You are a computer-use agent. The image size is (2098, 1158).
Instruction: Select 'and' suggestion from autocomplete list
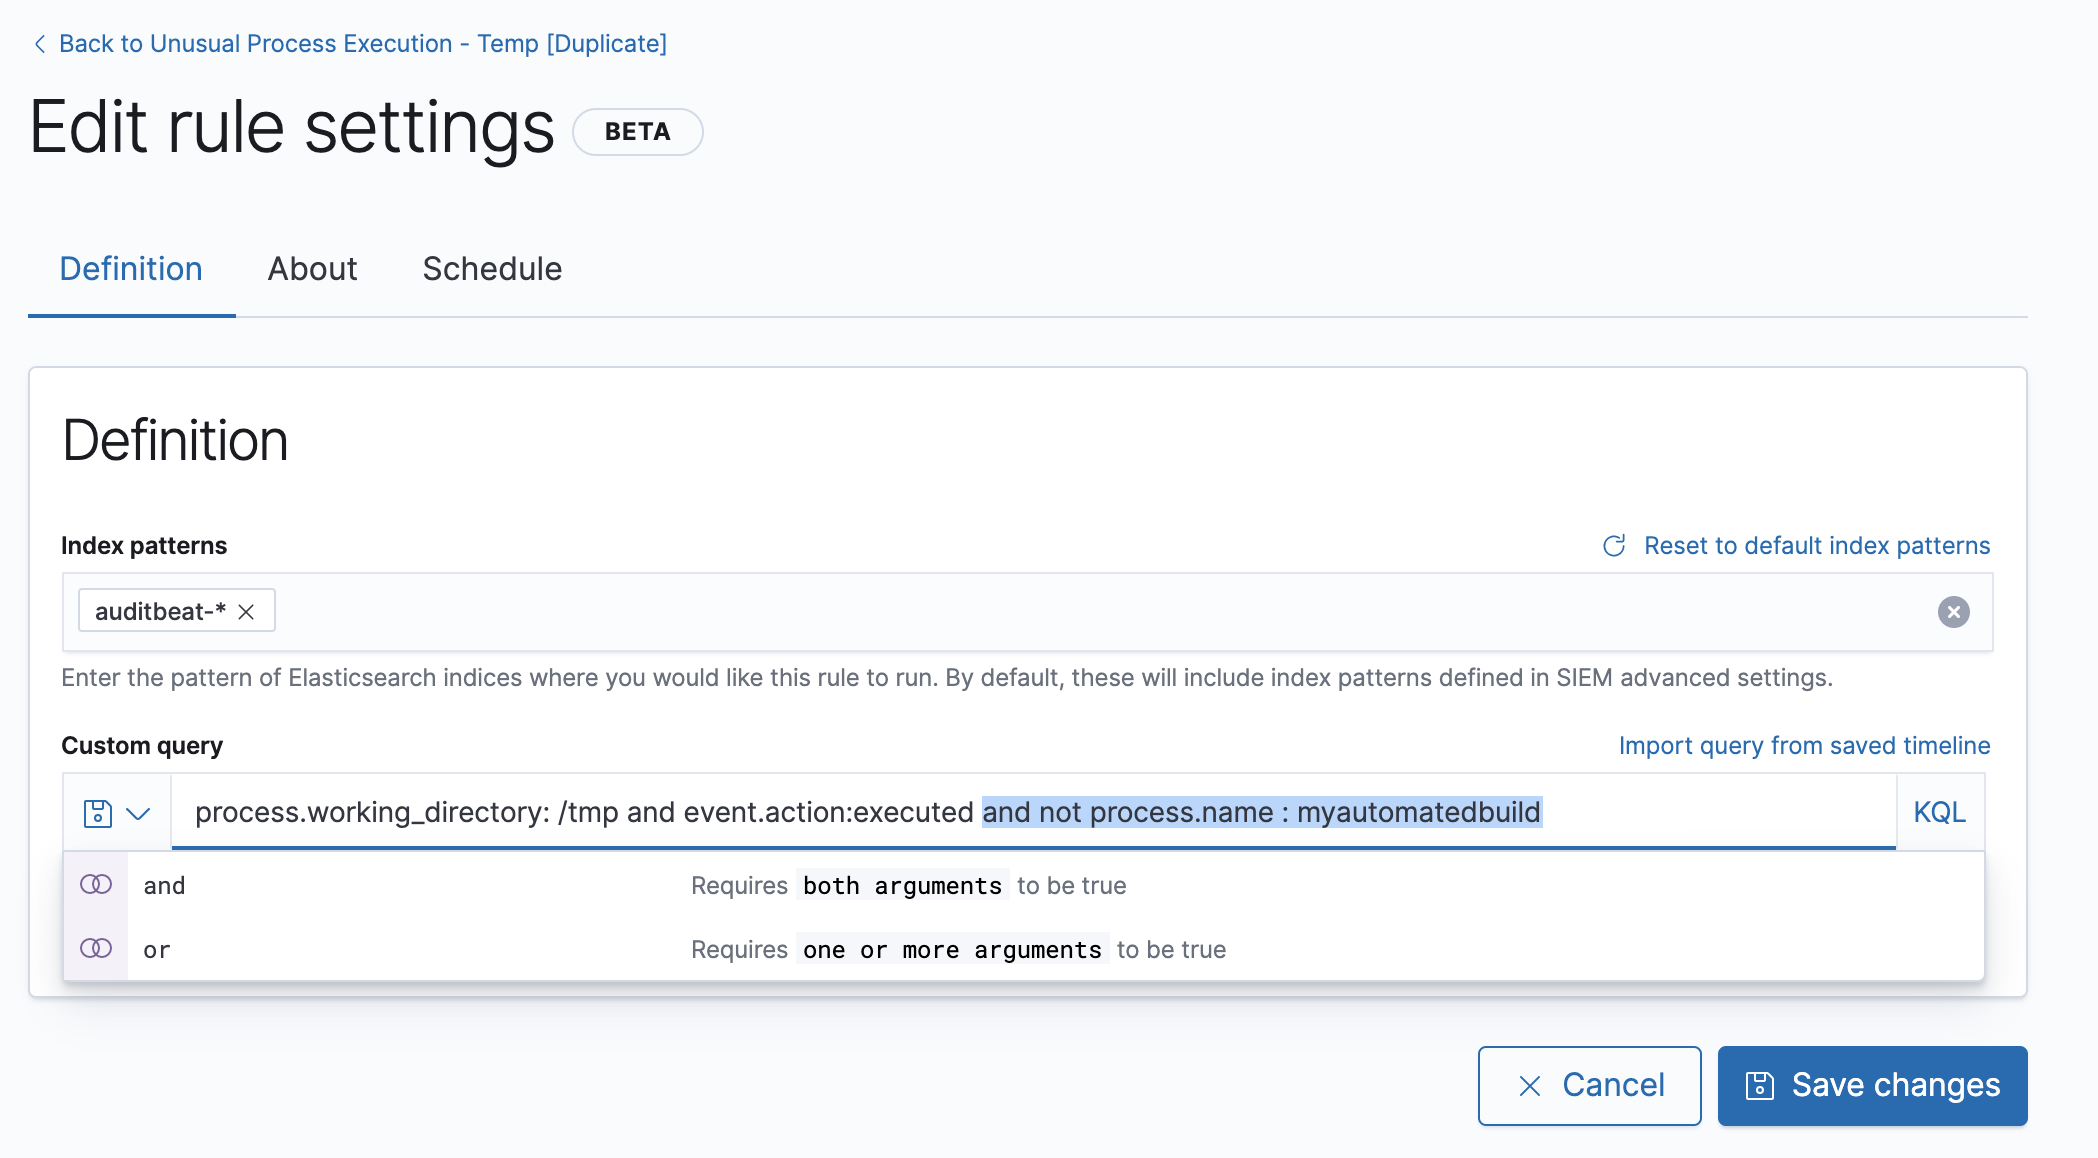click(165, 886)
